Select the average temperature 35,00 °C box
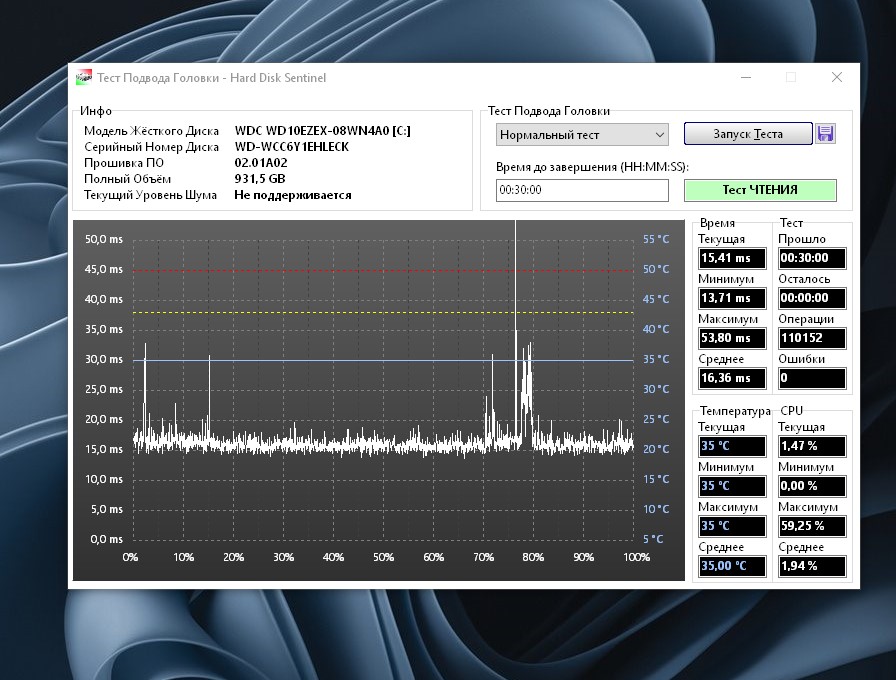This screenshot has width=896, height=680. (x=732, y=566)
